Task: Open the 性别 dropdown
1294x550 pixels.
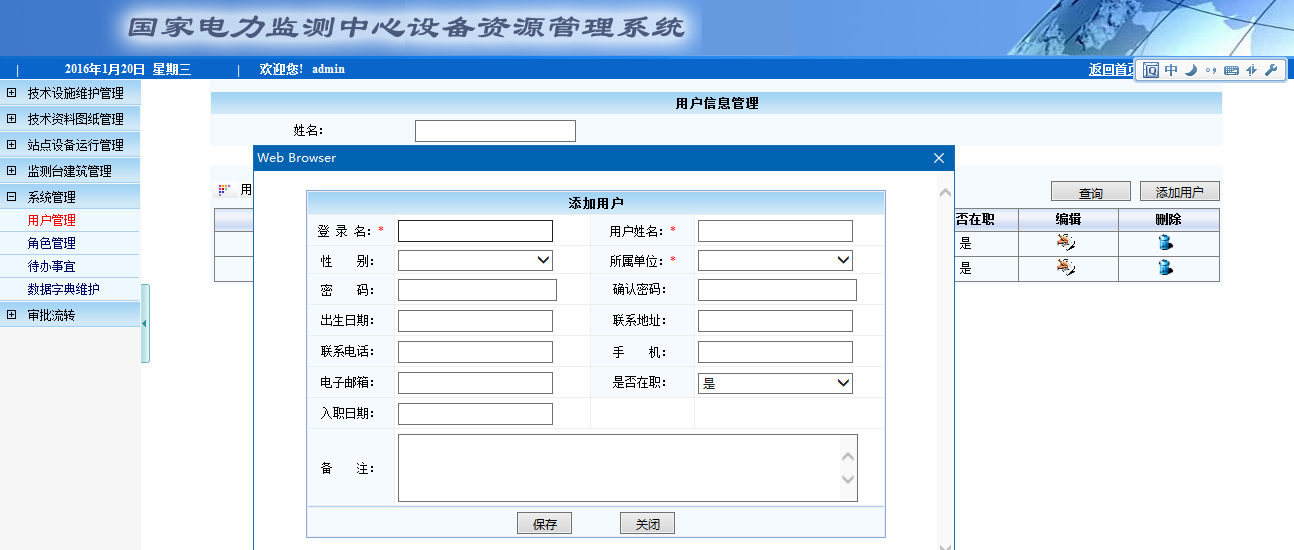Action: pos(475,261)
